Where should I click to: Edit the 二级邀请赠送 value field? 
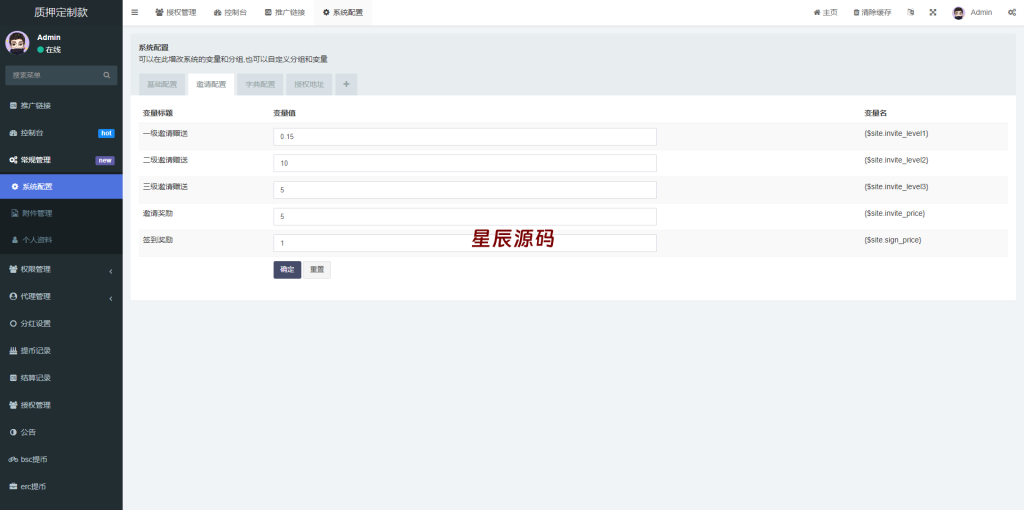point(465,163)
